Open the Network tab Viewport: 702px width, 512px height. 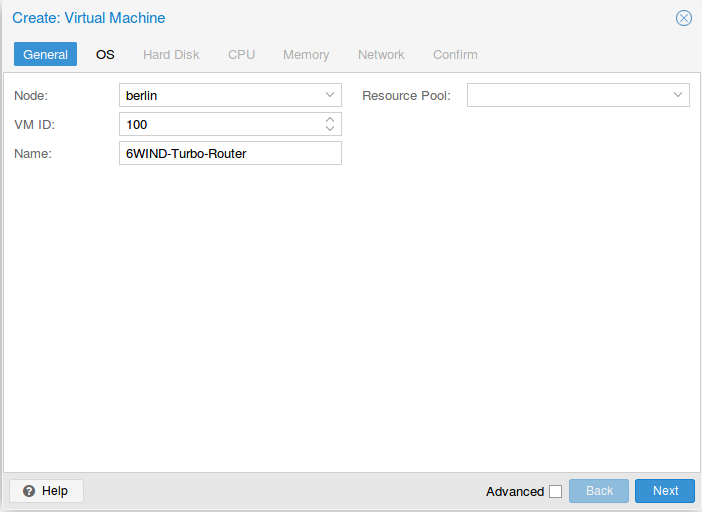(381, 54)
